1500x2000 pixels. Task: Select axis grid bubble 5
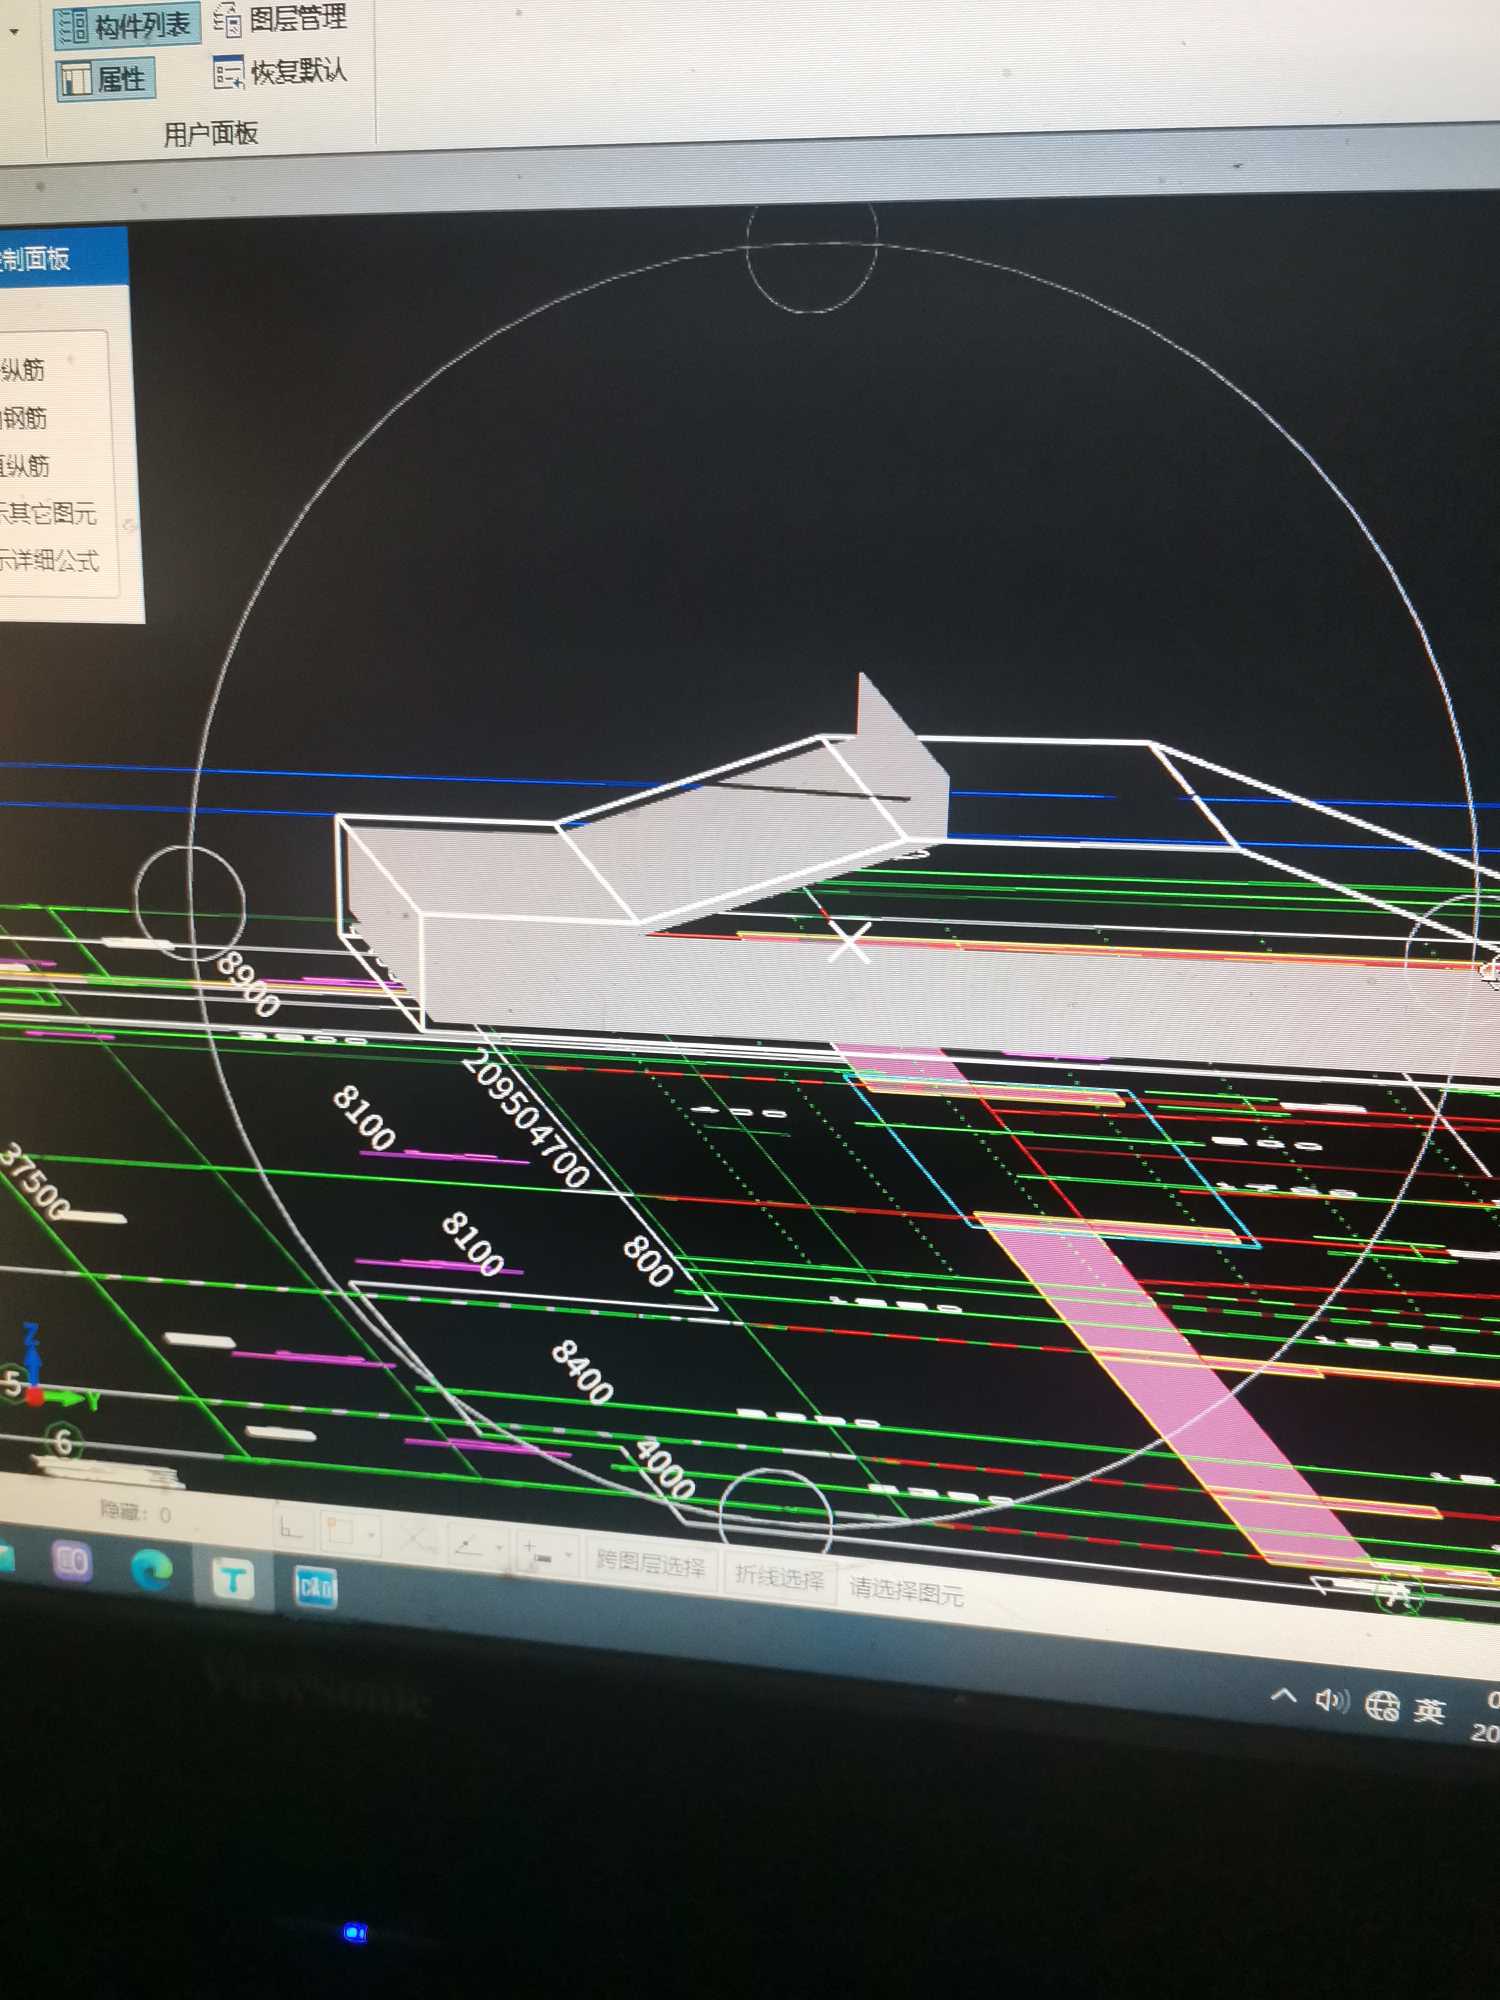click(x=12, y=1383)
